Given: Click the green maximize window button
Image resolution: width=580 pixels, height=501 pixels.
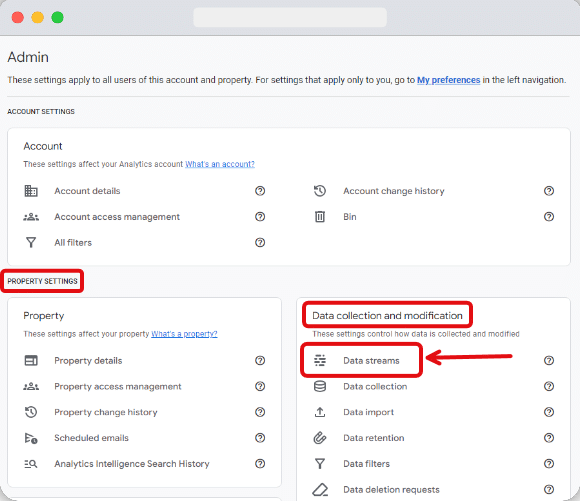Looking at the screenshot, I should click(57, 17).
